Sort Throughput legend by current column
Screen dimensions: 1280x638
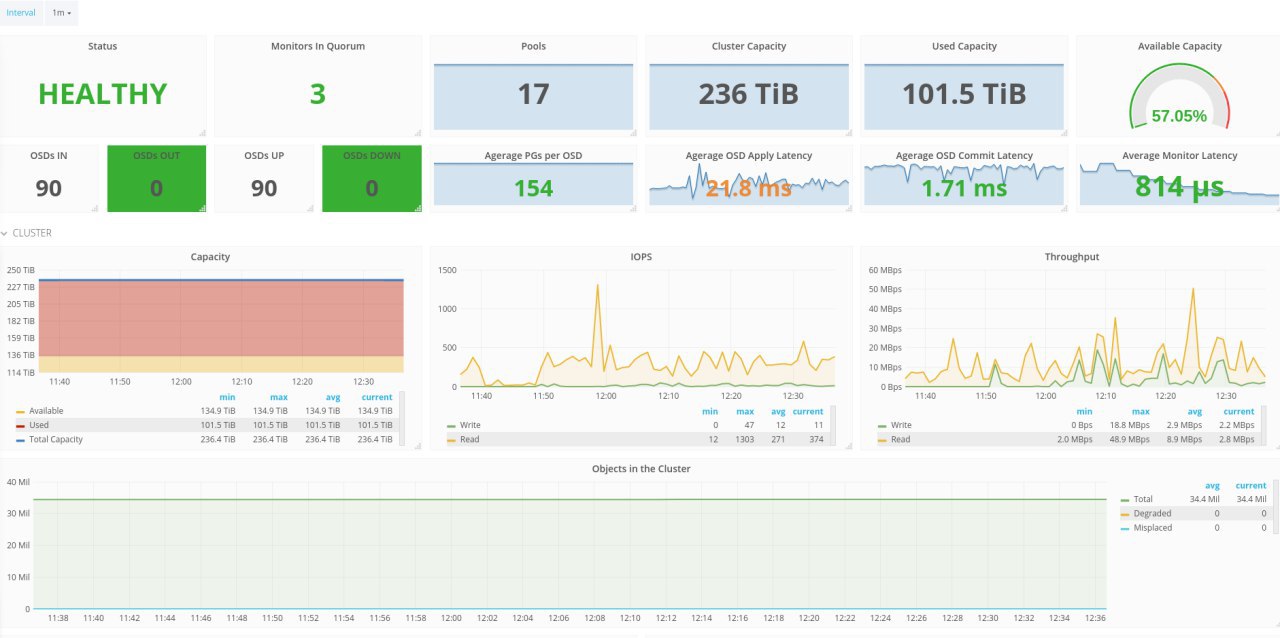point(1238,411)
